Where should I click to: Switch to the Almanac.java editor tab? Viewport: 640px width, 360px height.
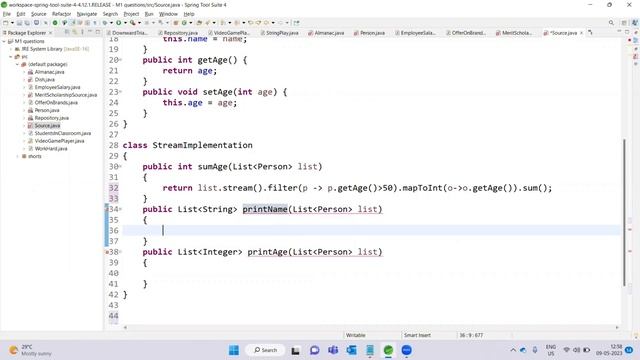tap(327, 33)
